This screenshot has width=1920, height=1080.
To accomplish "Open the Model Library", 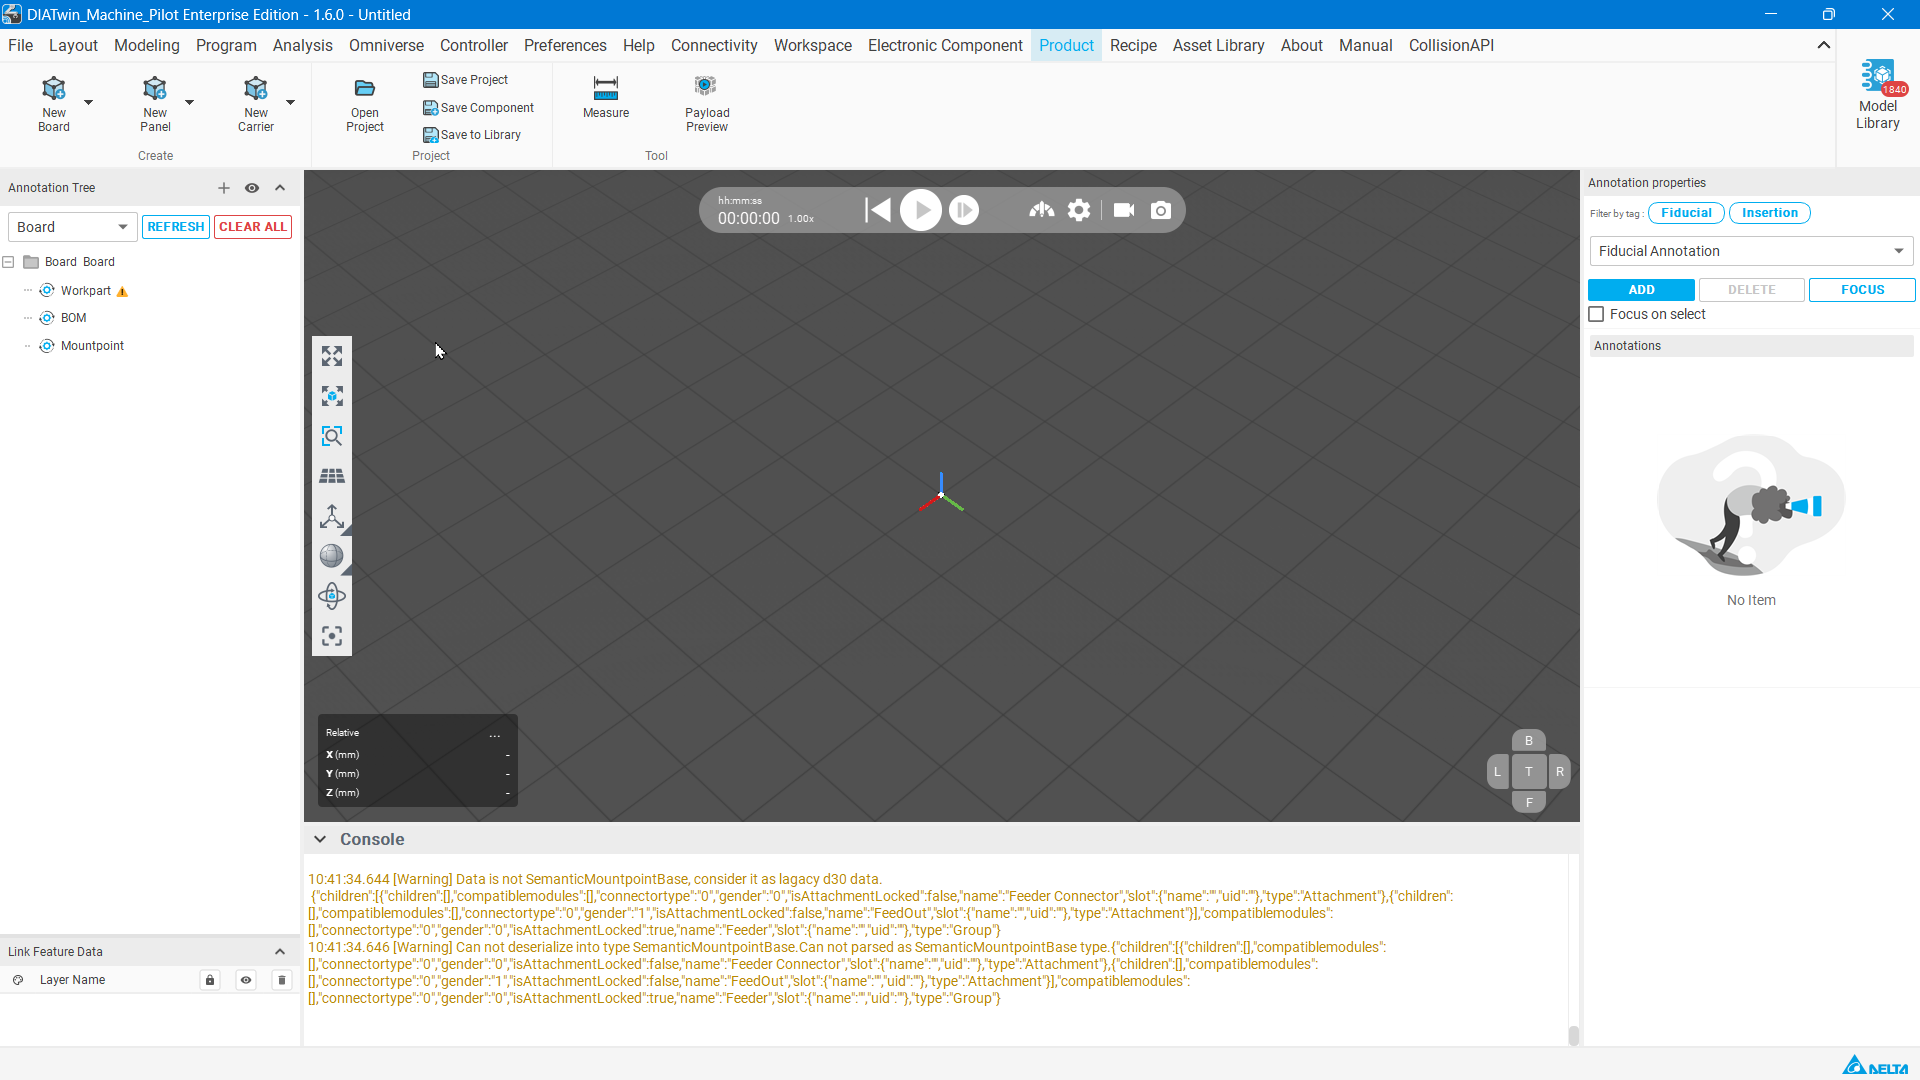I will tap(1878, 95).
